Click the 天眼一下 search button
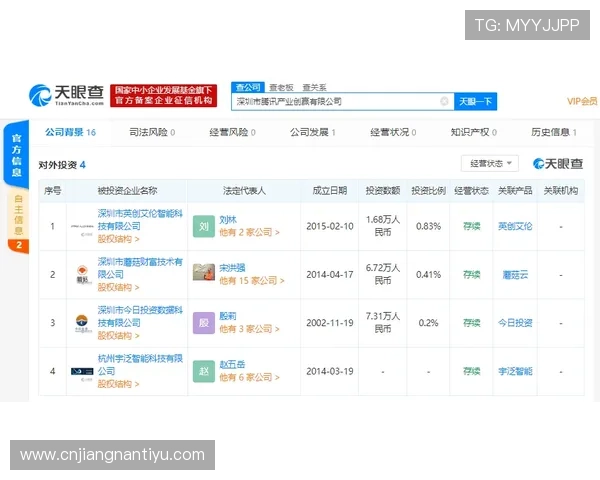 click(x=475, y=101)
